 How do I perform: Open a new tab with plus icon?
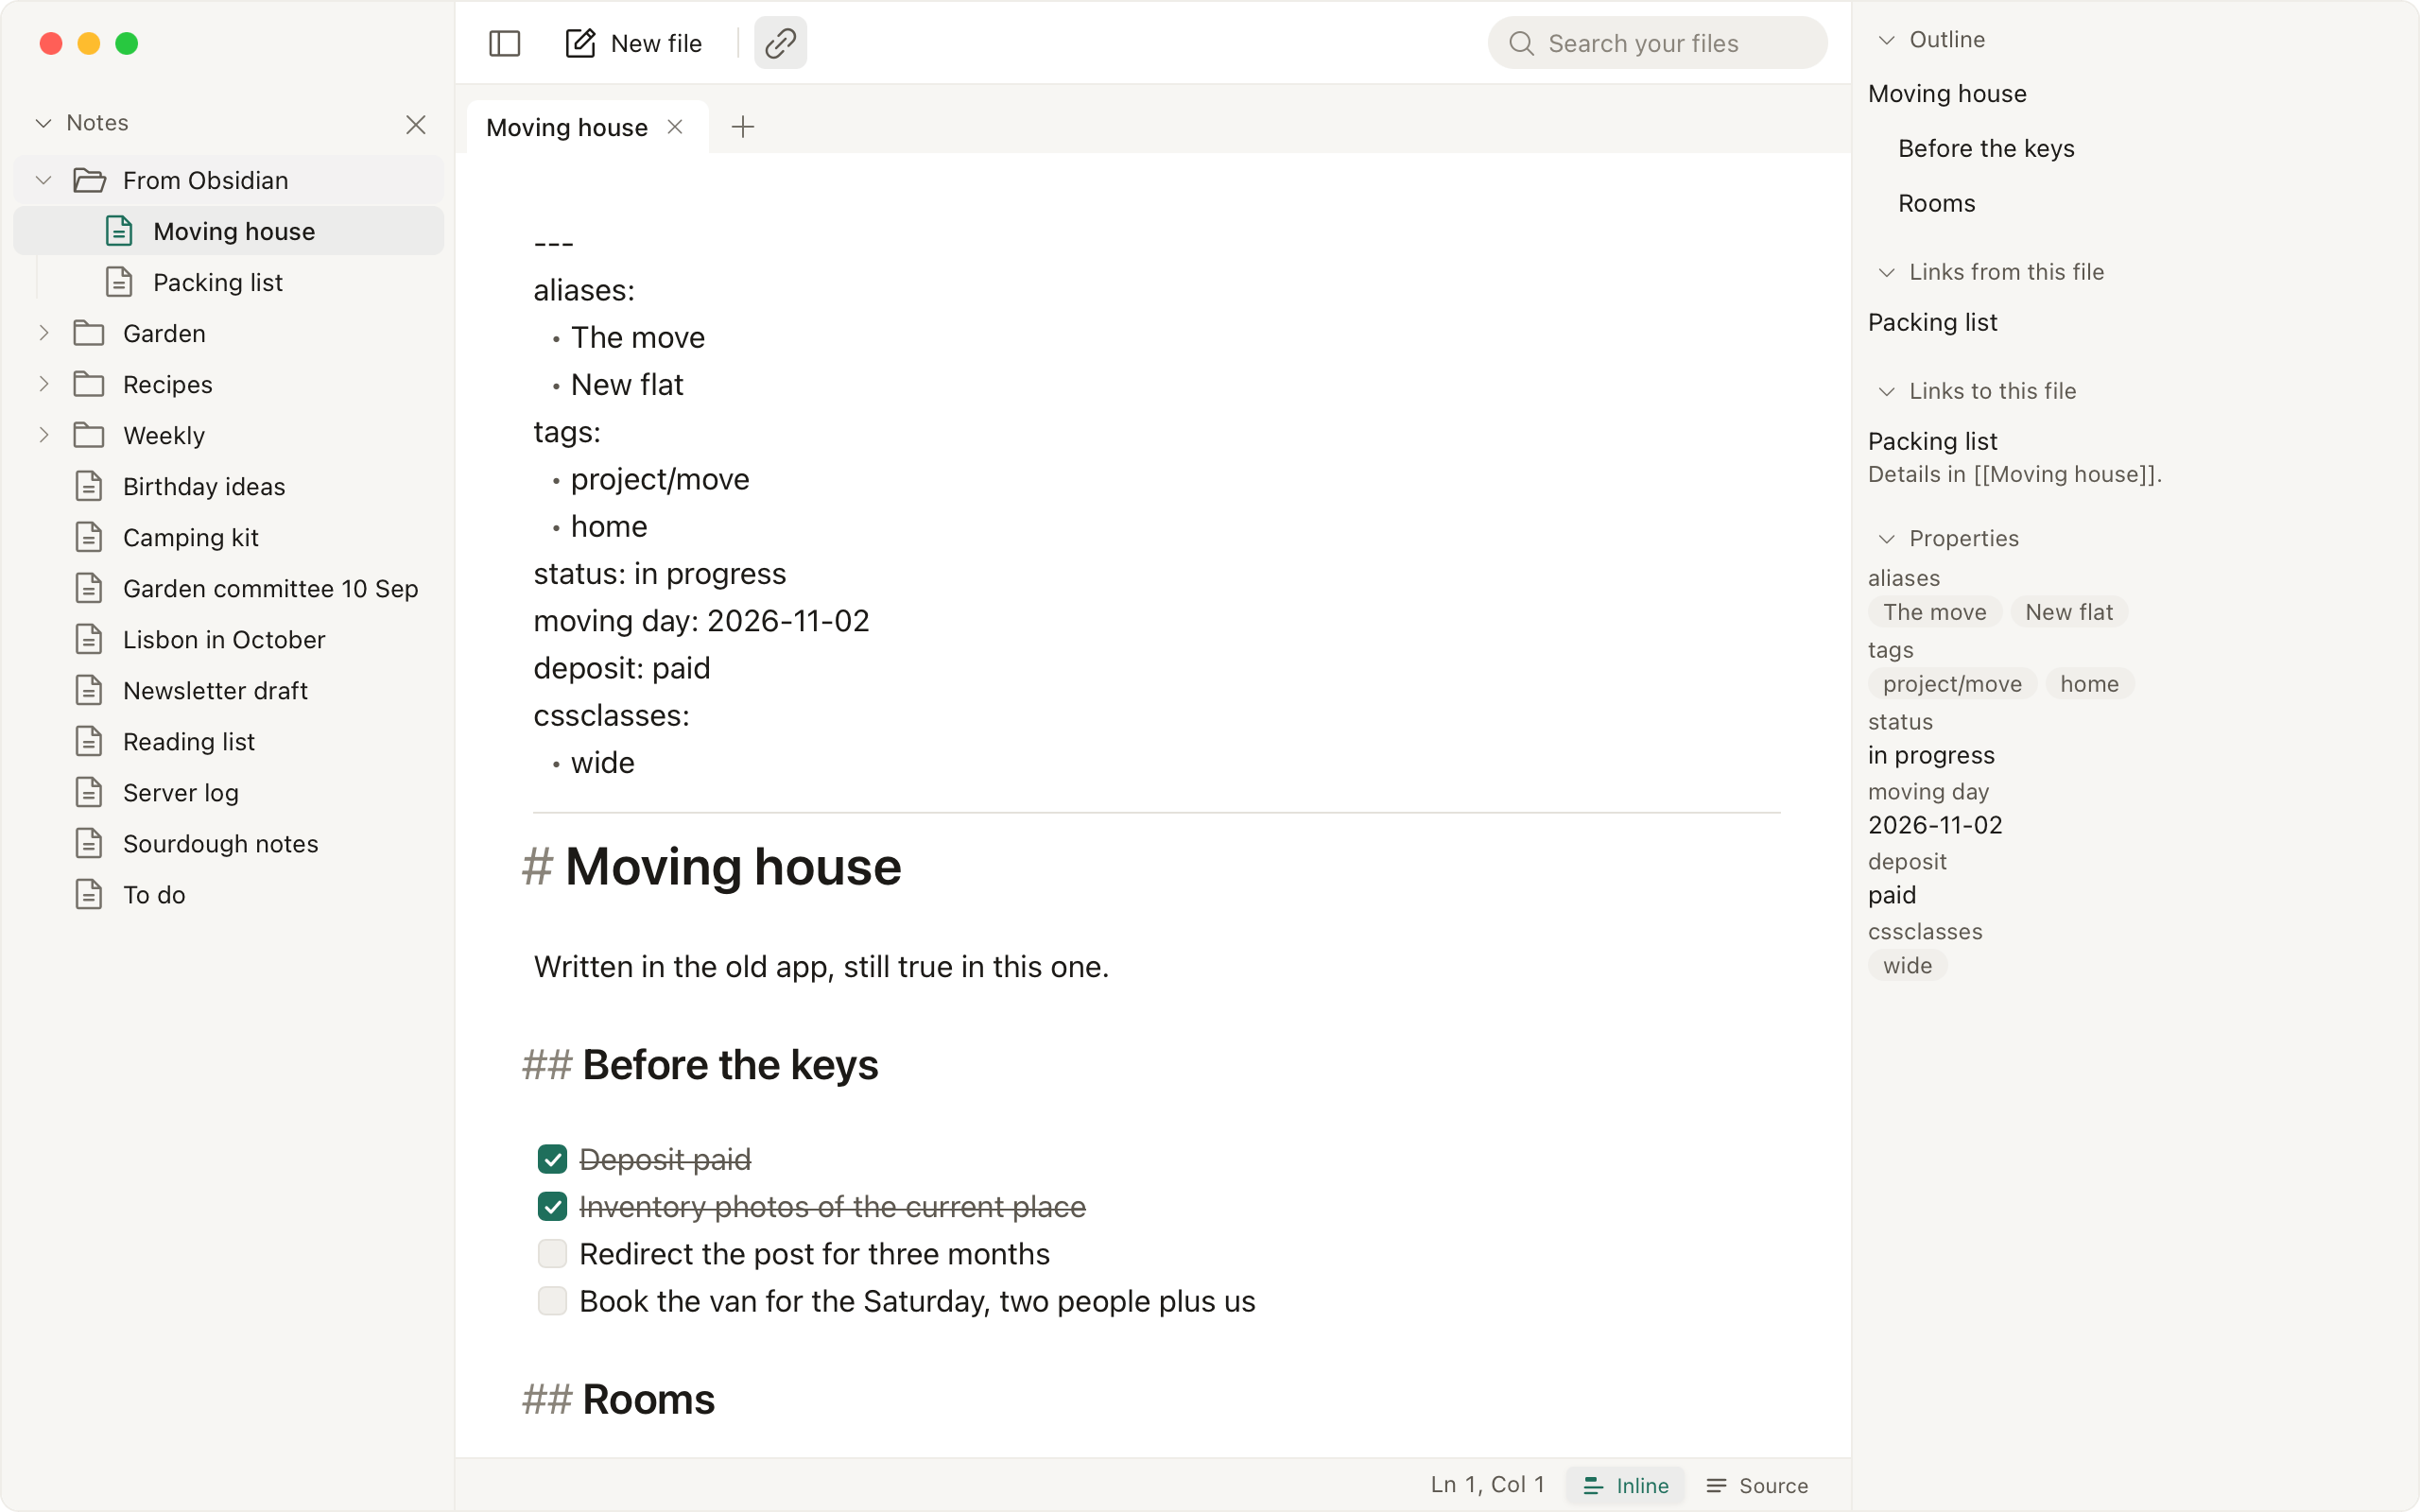(743, 127)
